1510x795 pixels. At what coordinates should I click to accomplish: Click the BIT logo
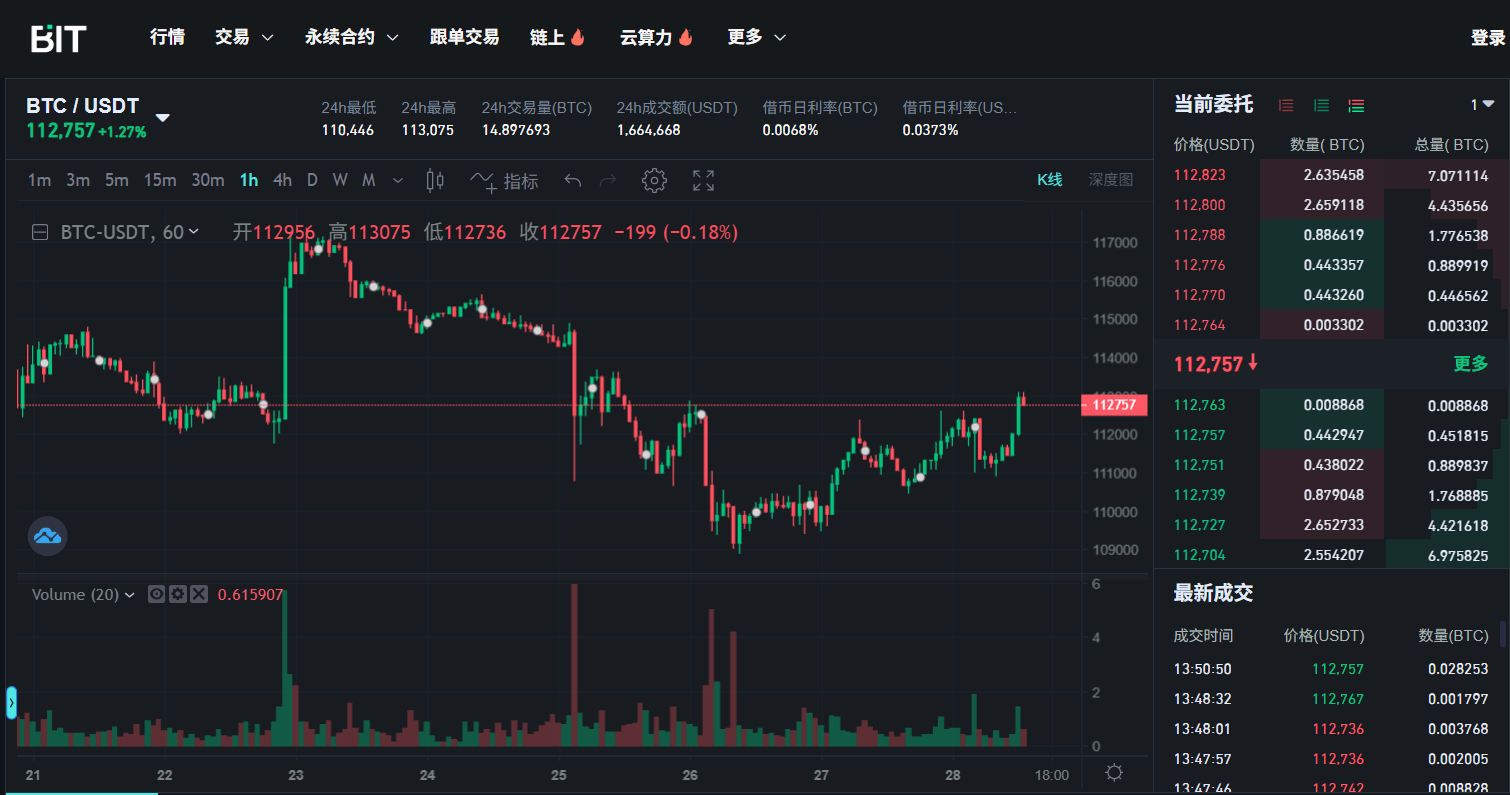point(58,38)
